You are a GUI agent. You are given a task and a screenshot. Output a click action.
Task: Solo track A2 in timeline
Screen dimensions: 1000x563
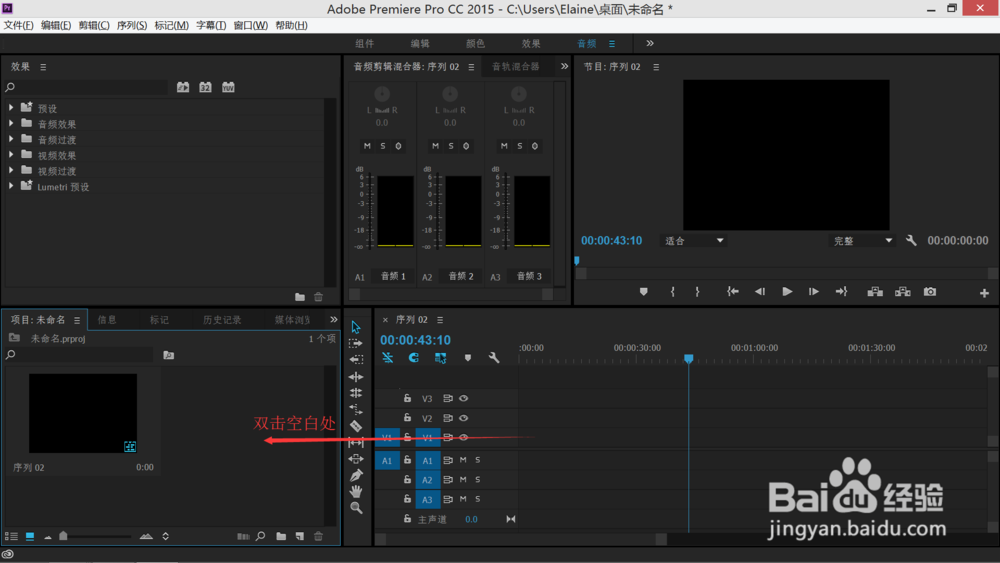click(478, 479)
